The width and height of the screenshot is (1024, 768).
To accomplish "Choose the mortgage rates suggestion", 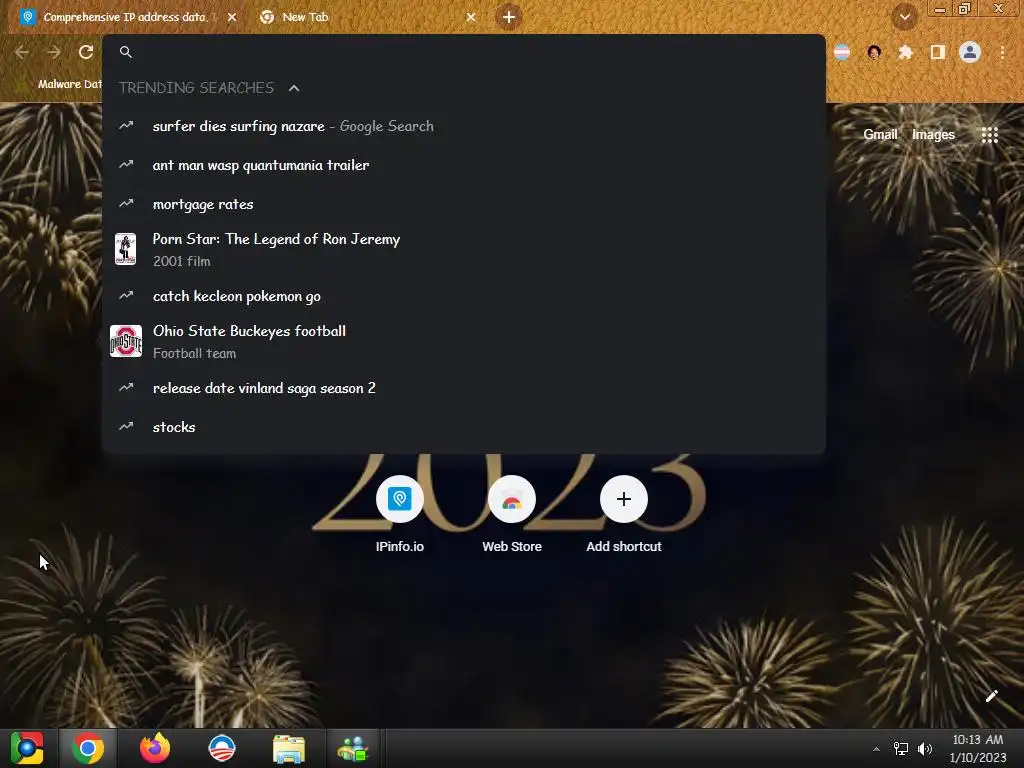I will (x=464, y=204).
